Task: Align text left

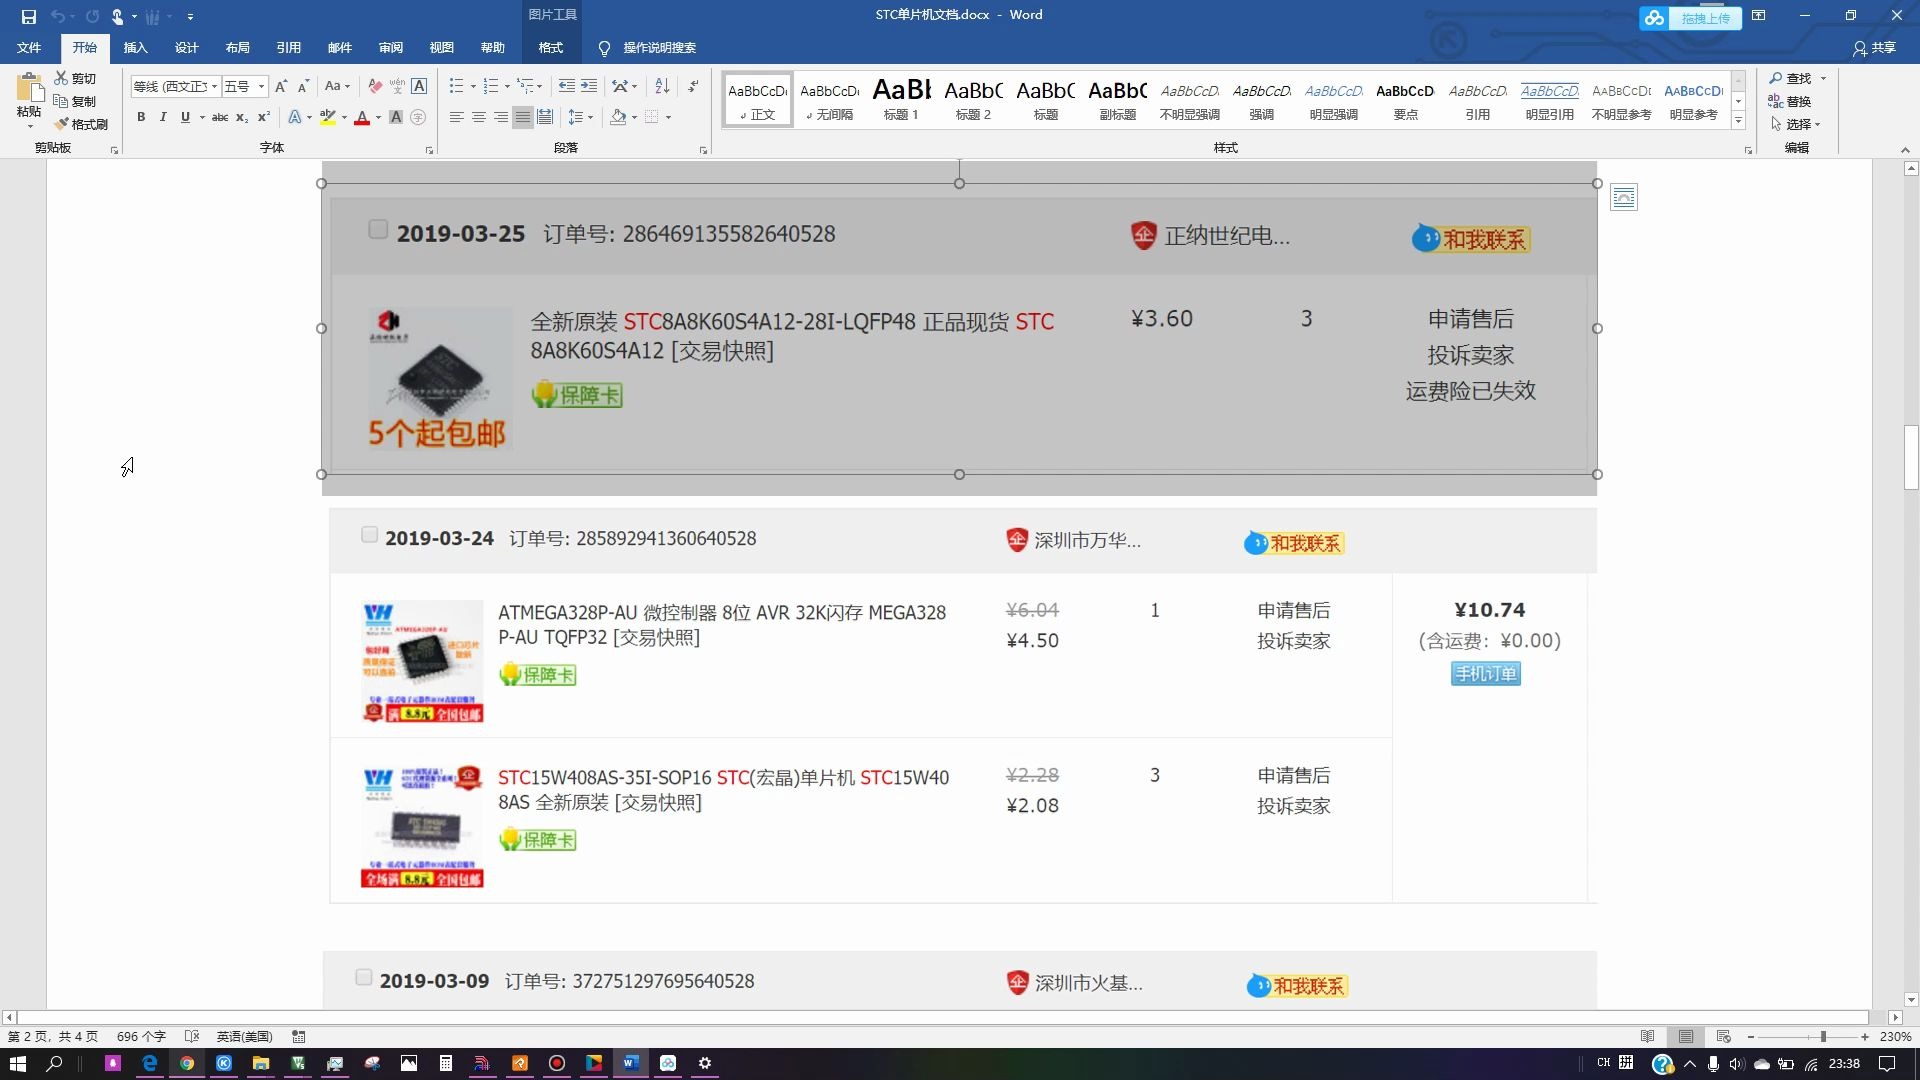Action: click(x=456, y=117)
